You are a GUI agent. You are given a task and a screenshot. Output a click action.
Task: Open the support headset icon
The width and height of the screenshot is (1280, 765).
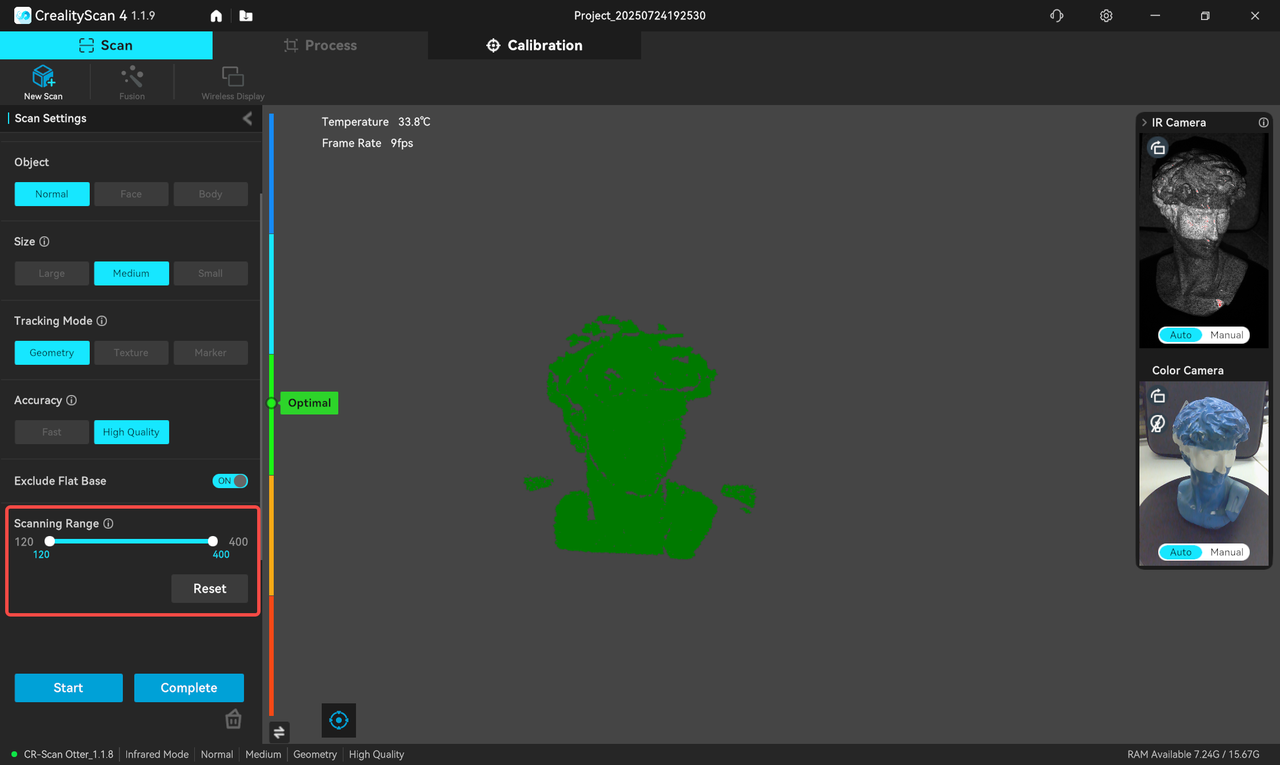(1057, 16)
